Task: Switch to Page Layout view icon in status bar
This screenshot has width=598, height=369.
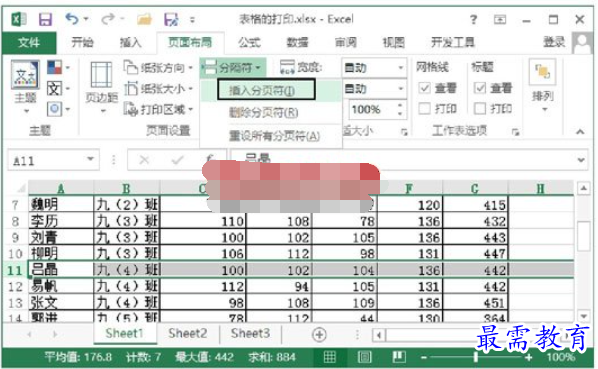Action: (x=364, y=357)
